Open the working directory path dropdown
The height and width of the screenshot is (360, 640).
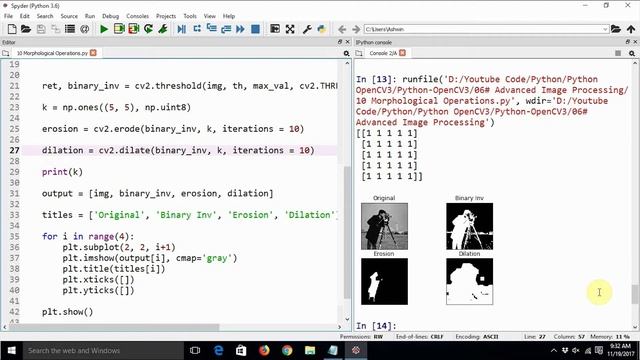pos(605,29)
